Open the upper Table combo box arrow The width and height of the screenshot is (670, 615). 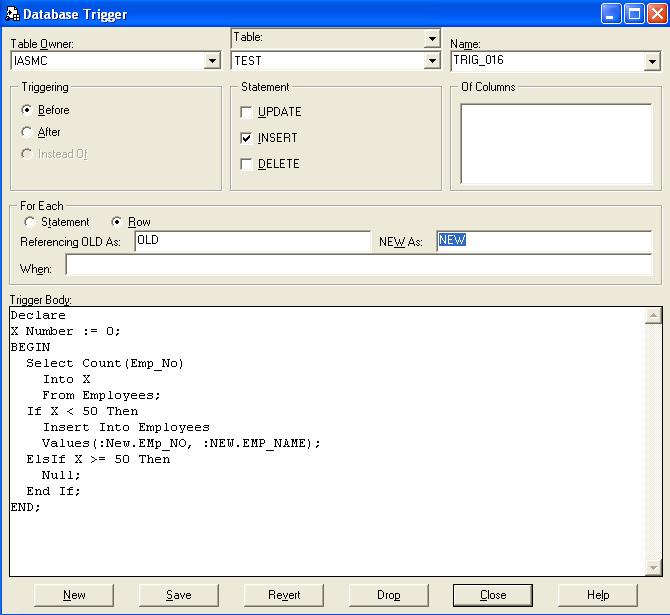(x=432, y=39)
